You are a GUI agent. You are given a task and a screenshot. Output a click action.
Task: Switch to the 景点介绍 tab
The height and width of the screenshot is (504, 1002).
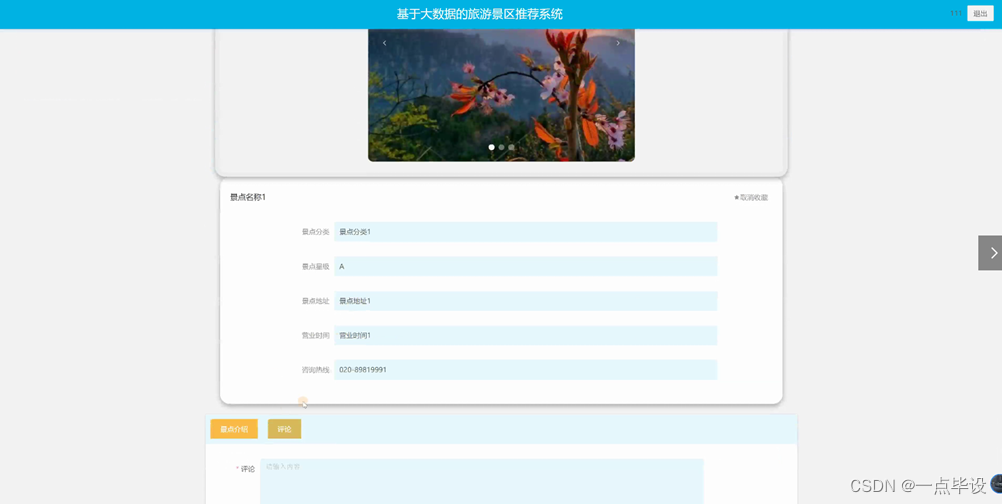[x=234, y=429]
